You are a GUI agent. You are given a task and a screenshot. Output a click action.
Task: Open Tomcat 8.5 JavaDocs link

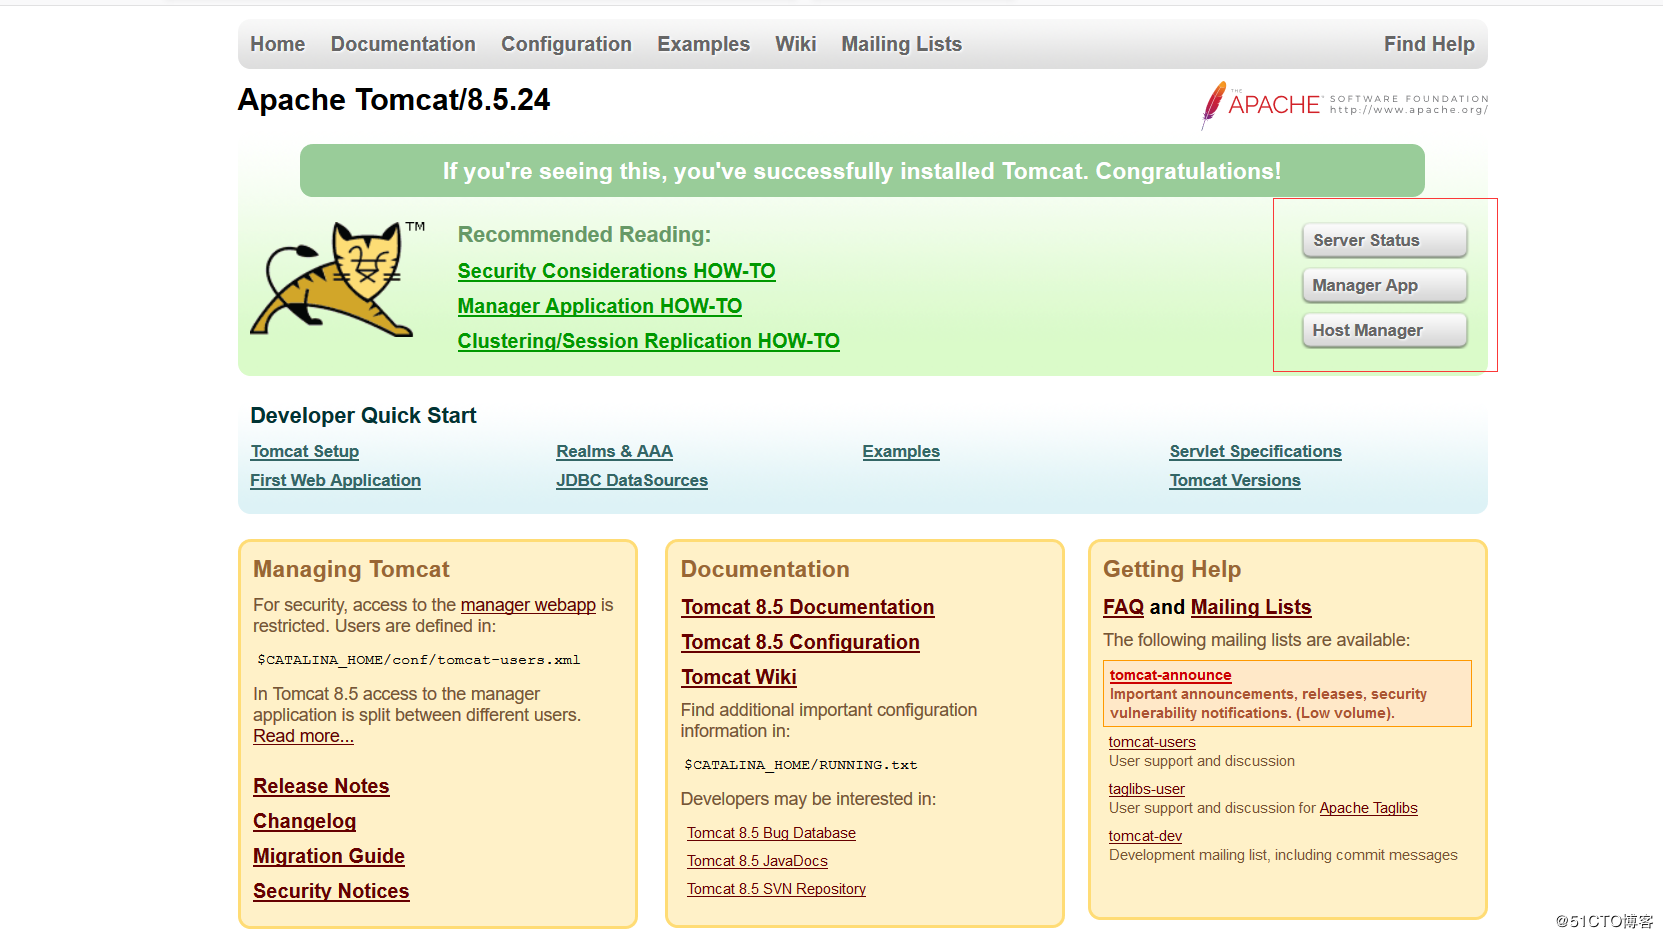point(757,861)
